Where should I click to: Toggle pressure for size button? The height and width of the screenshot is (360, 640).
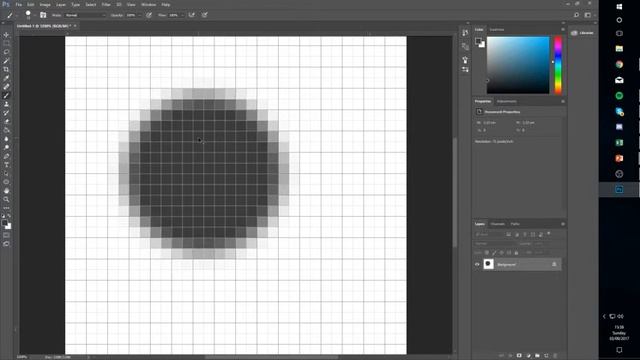[x=204, y=15]
